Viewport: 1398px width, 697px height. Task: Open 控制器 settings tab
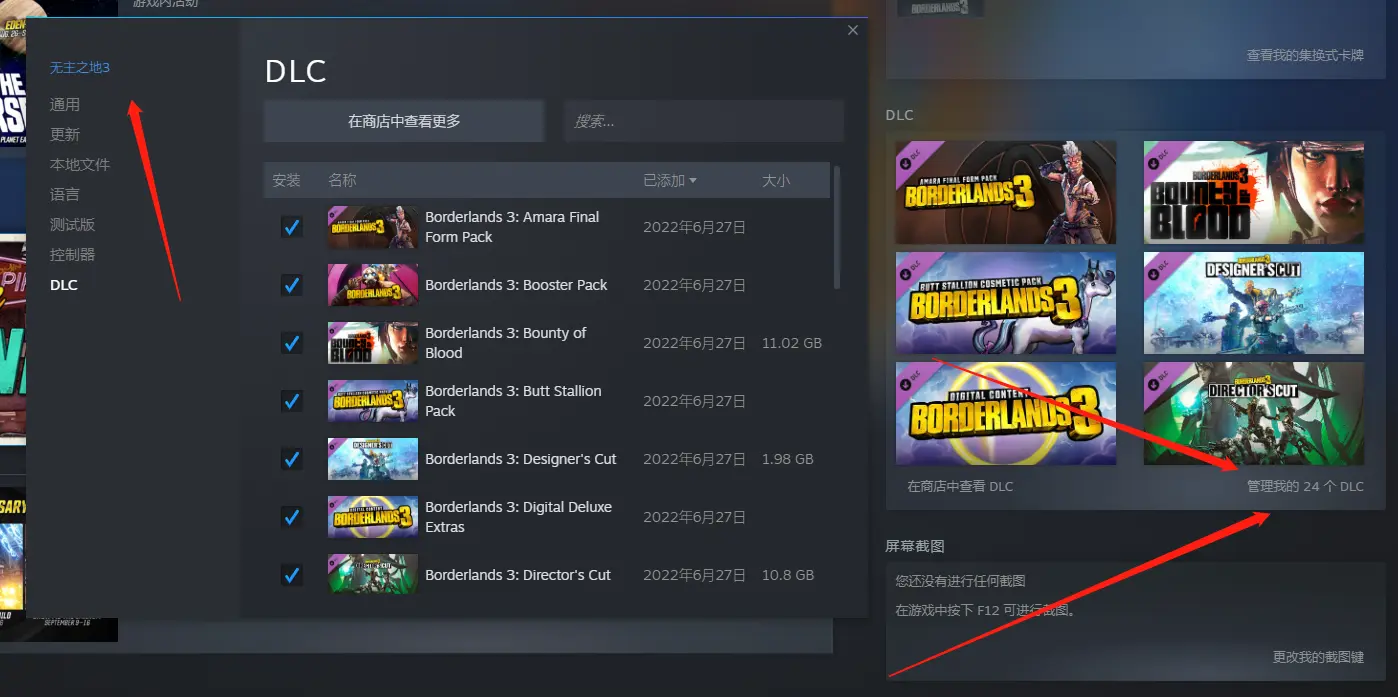[72, 255]
